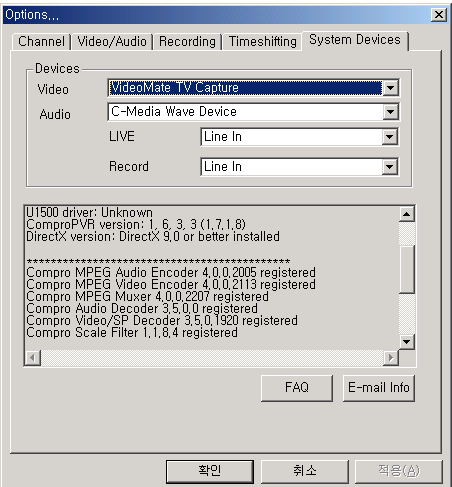452x487 pixels.
Task: Click the DirectX version line
Action: coord(153,237)
